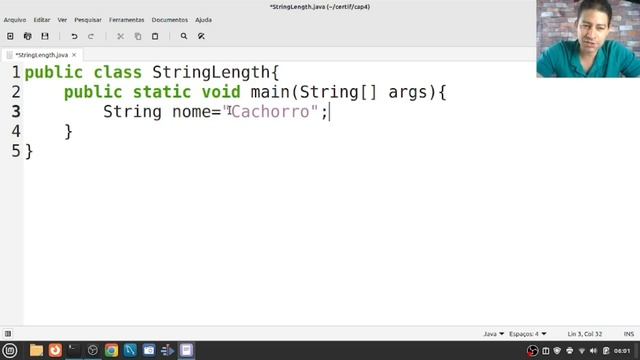Click the closing brace on line 5
The height and width of the screenshot is (360, 640).
tap(29, 151)
